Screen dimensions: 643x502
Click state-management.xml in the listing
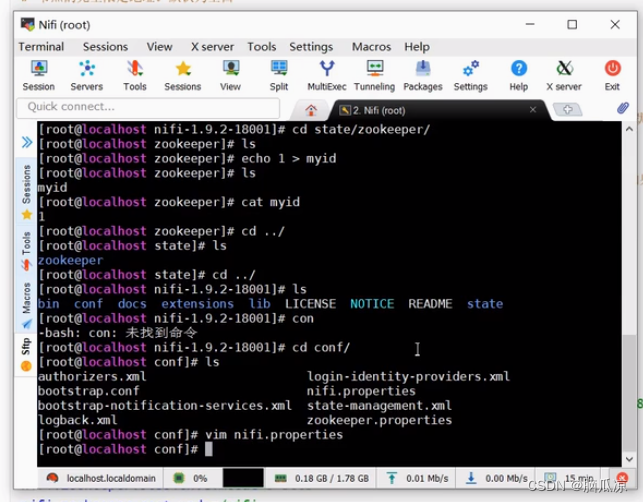[x=379, y=406]
